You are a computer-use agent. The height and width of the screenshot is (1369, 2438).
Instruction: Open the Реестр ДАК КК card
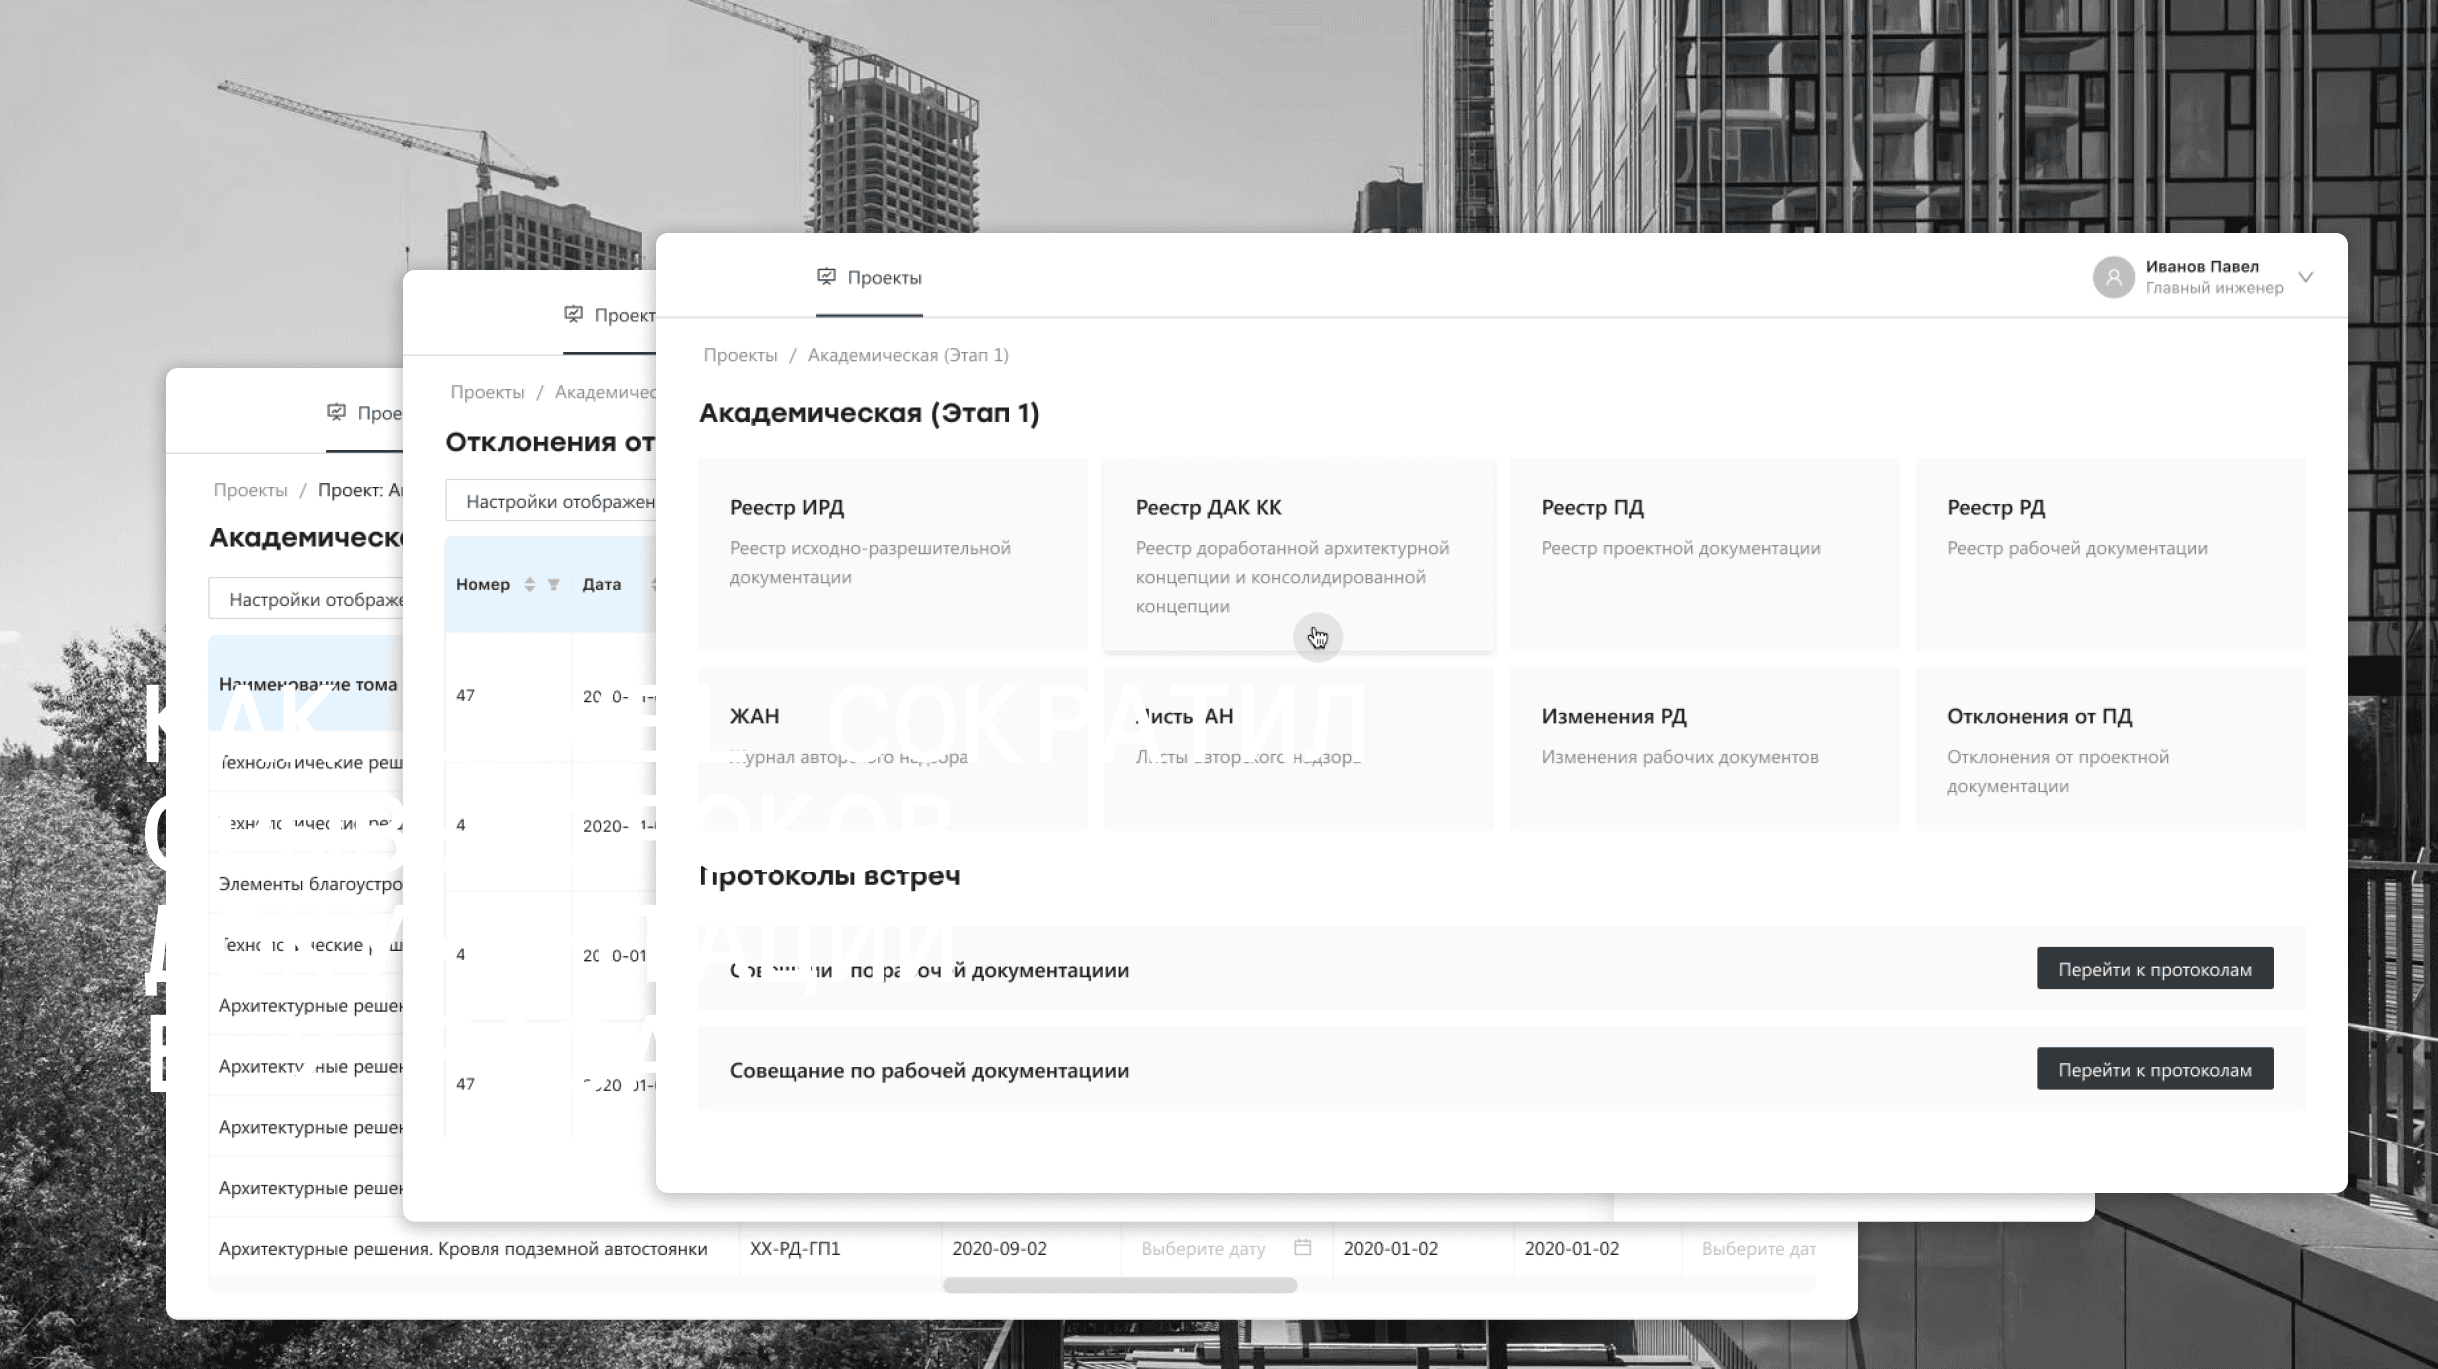1298,553
